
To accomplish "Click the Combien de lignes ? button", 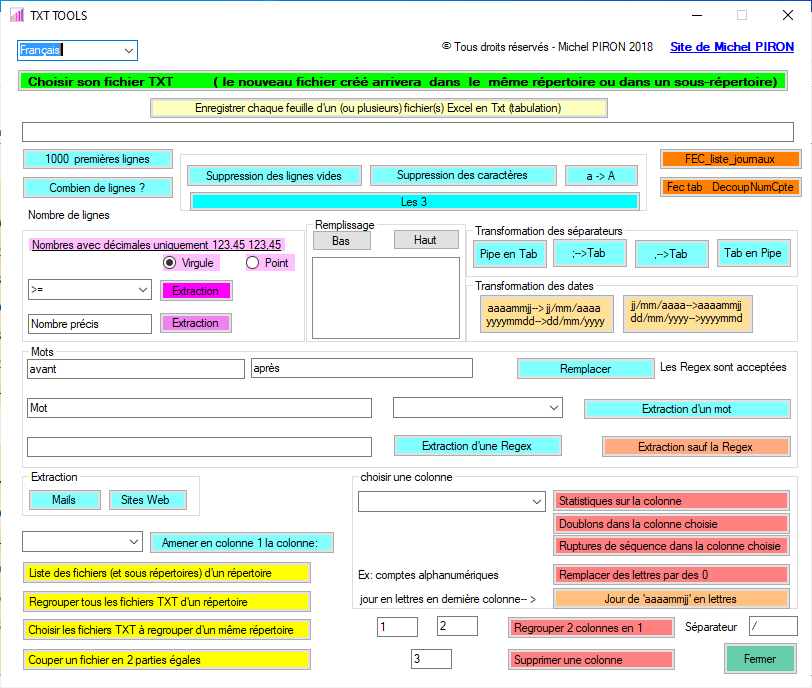I will coord(97,188).
